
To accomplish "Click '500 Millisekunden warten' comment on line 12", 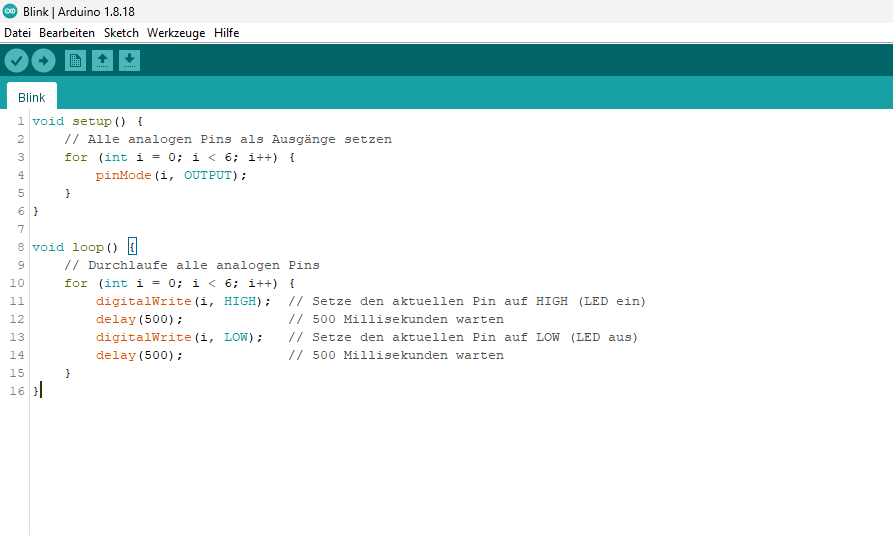I will click(408, 319).
